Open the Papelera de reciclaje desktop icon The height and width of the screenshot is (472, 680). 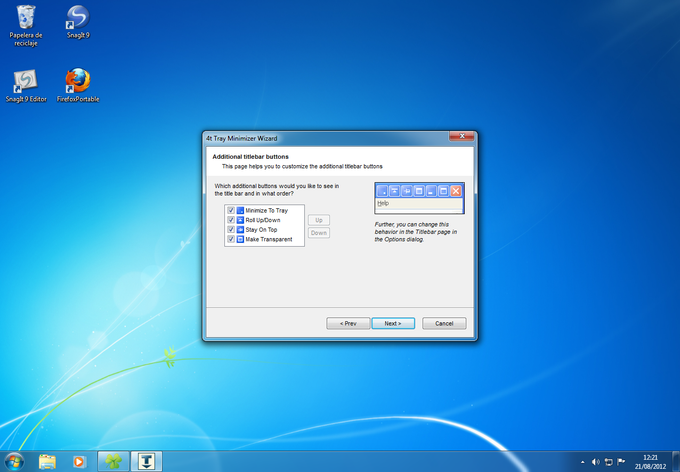pos(26,26)
